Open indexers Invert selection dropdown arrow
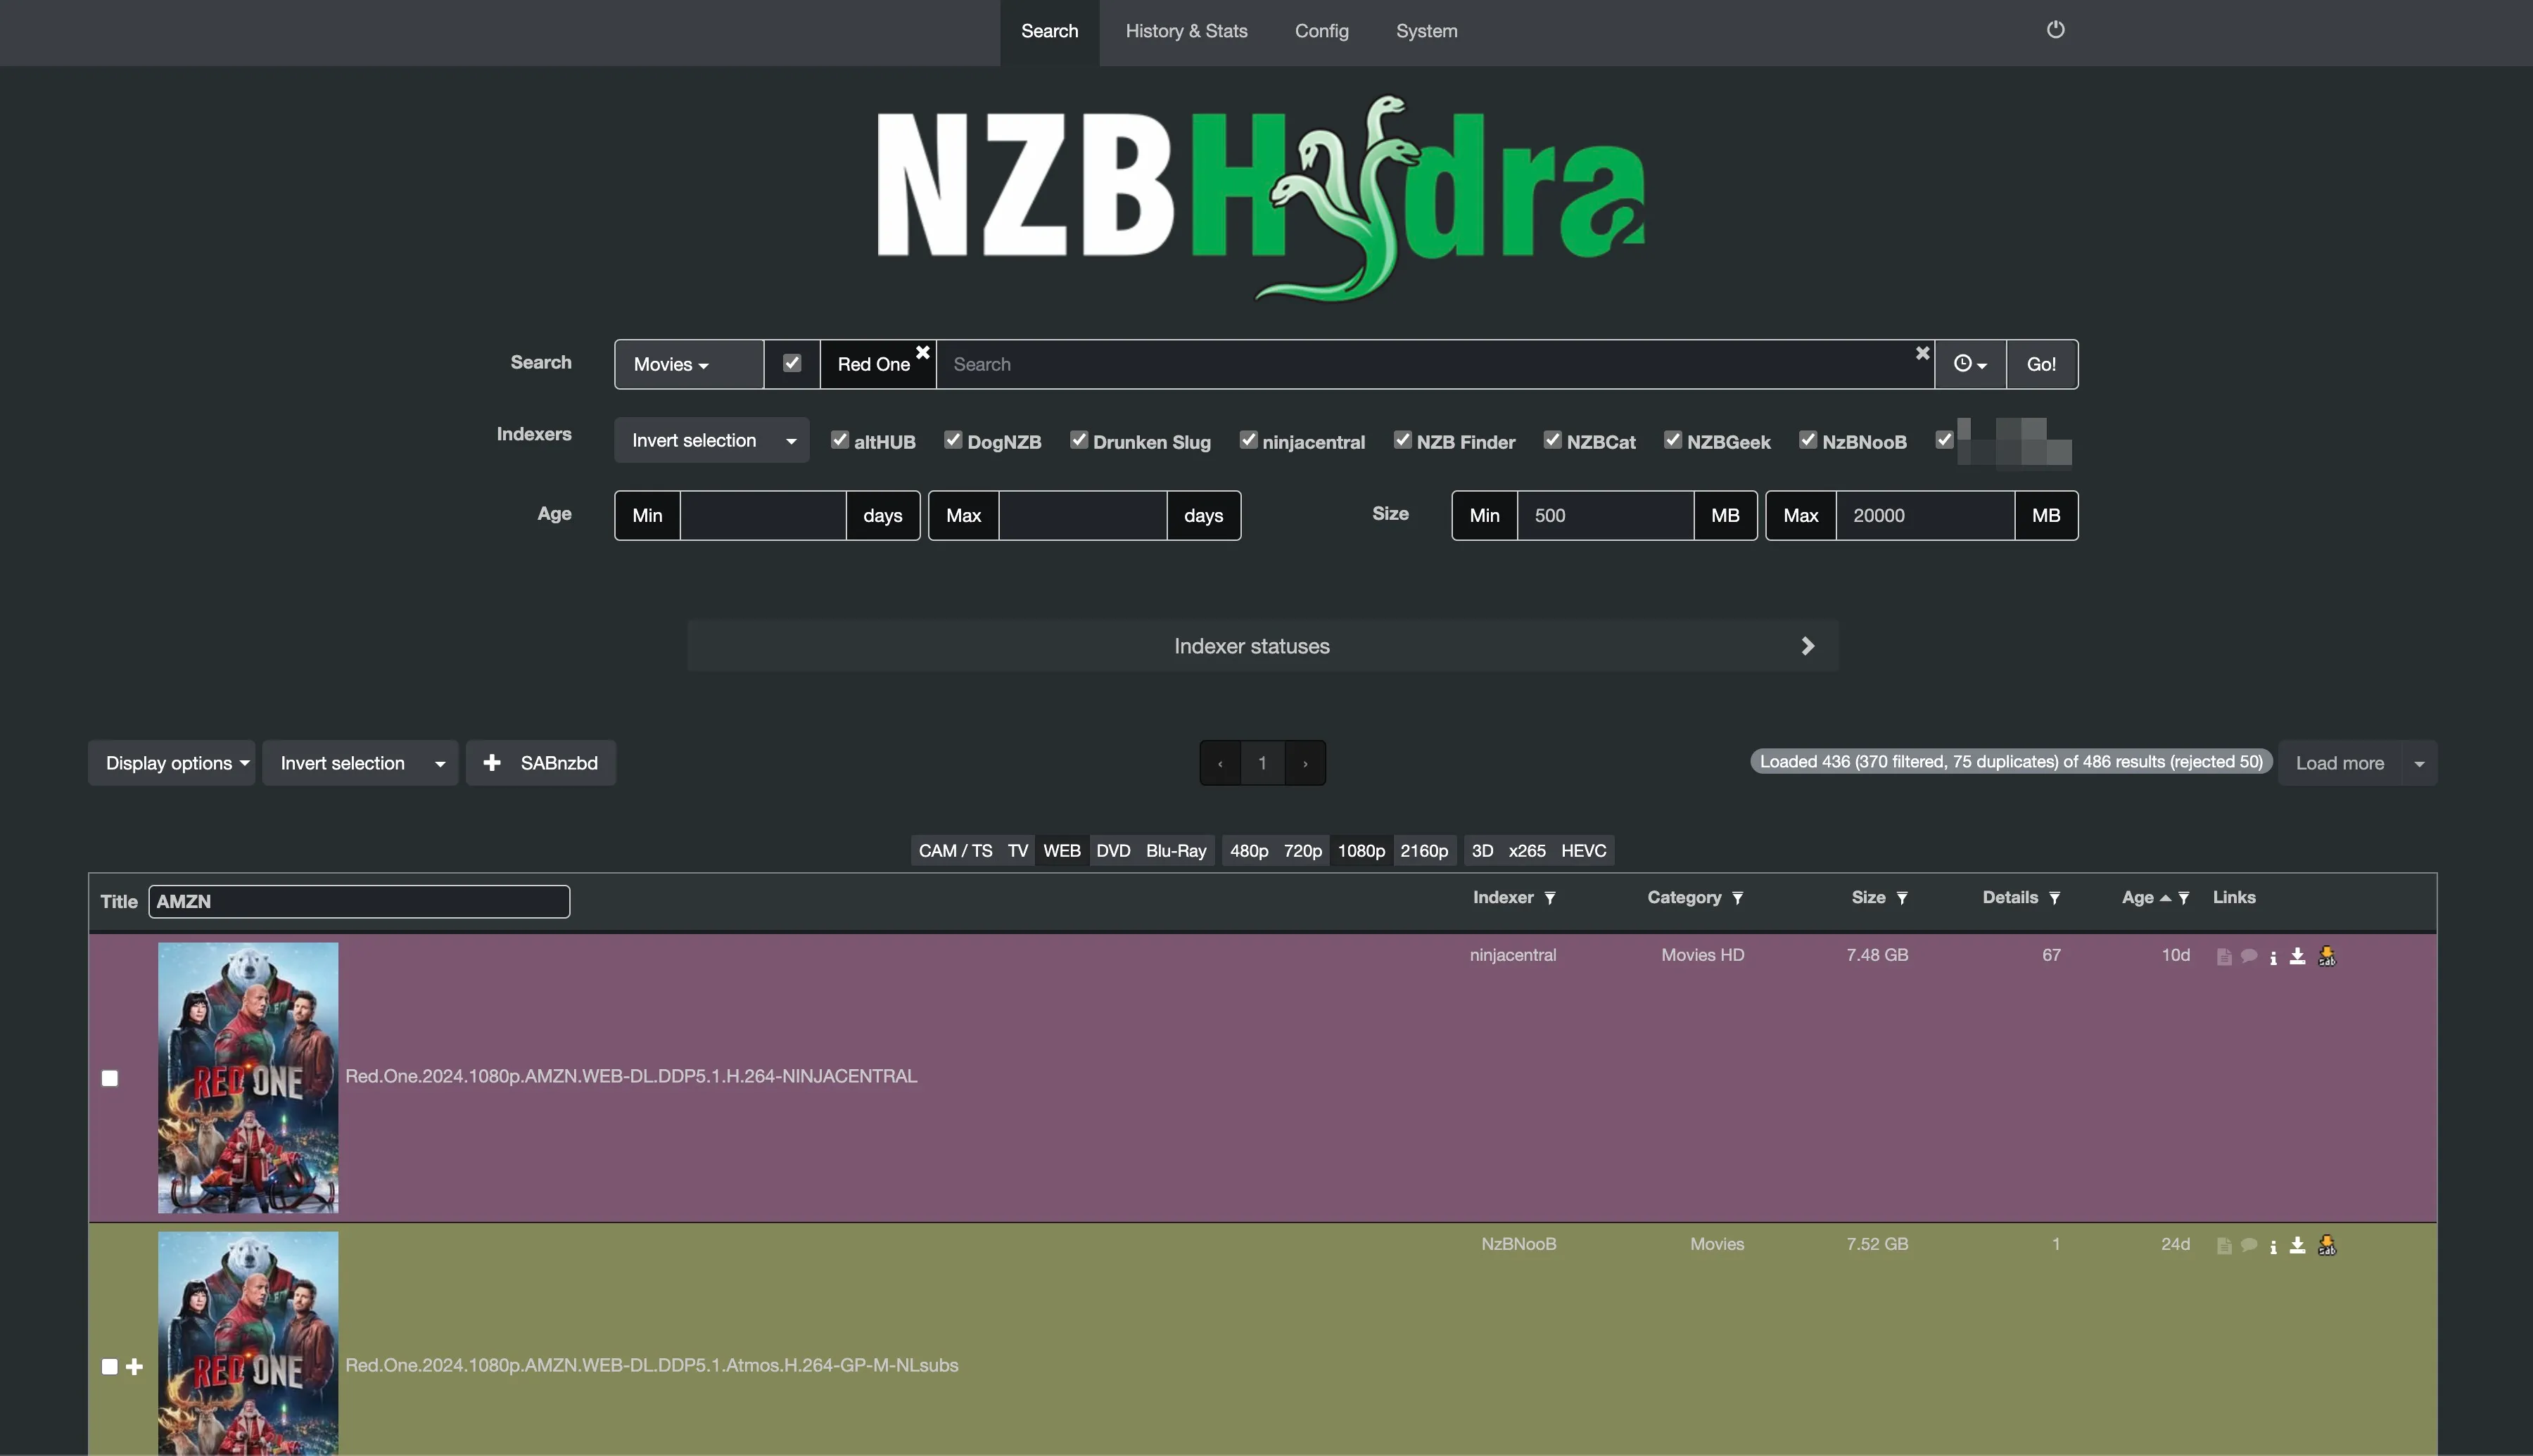The width and height of the screenshot is (2533, 1456). (791, 441)
